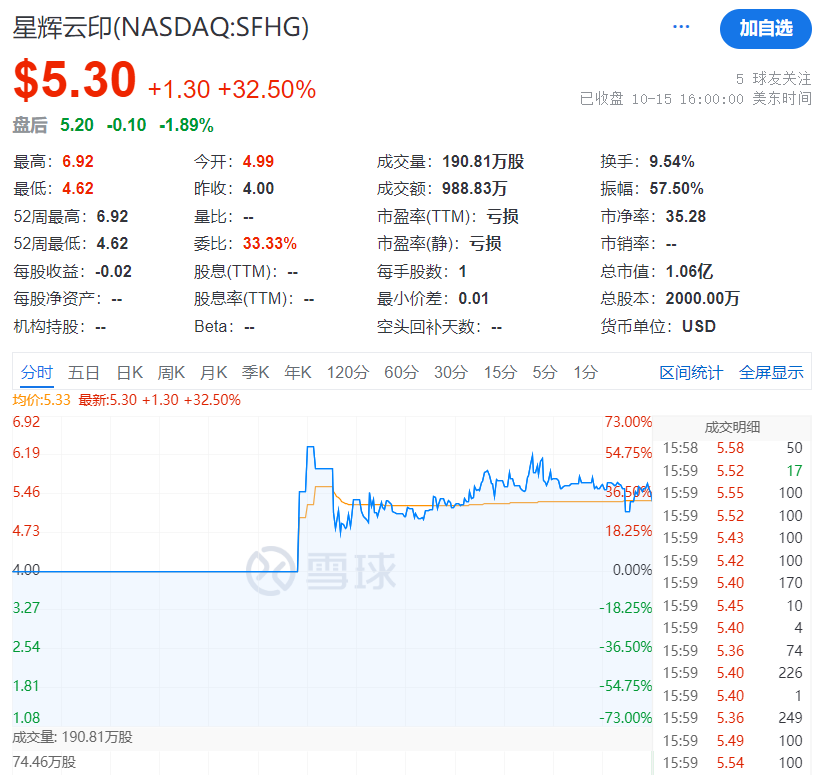Return to the 分时 intraday tab

click(36, 371)
